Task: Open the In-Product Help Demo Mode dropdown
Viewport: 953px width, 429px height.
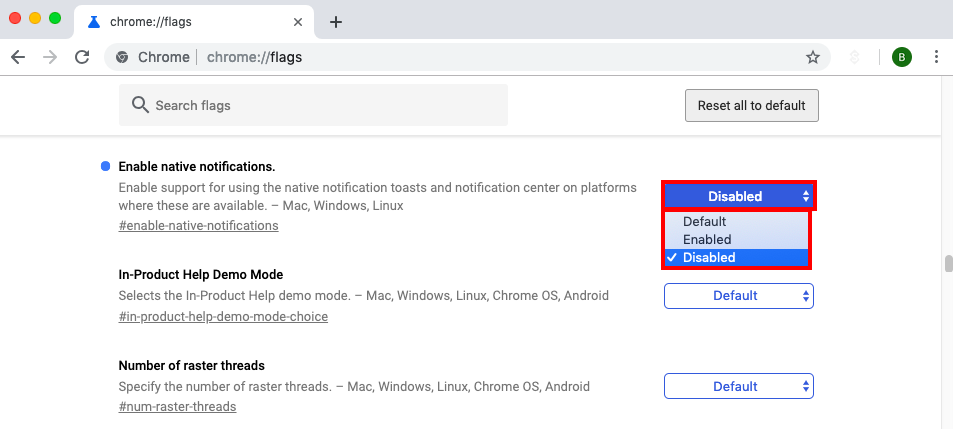Action: tap(738, 296)
